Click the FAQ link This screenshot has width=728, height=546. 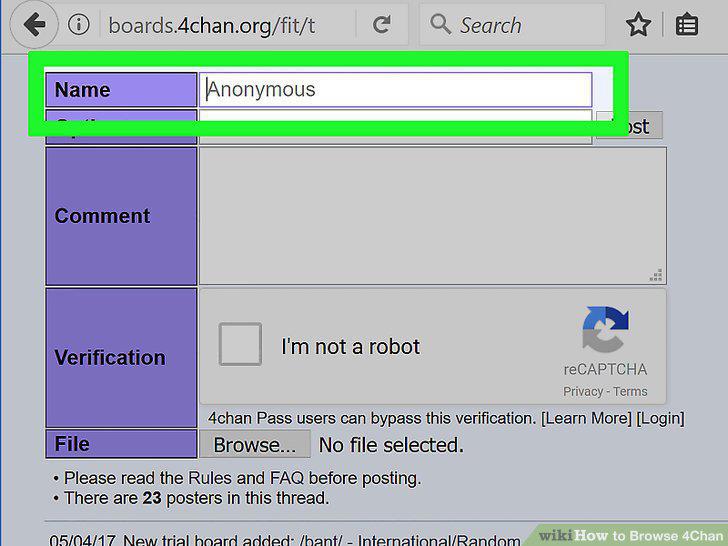[x=286, y=478]
